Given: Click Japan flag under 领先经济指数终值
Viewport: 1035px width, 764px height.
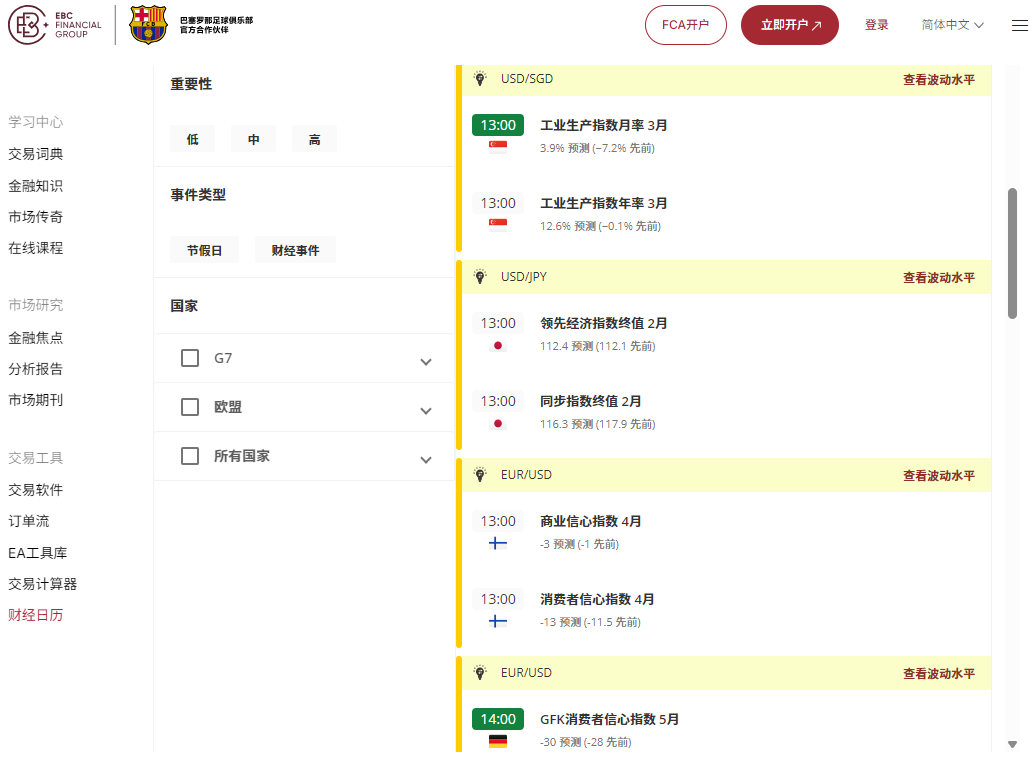Looking at the screenshot, I should [x=498, y=346].
